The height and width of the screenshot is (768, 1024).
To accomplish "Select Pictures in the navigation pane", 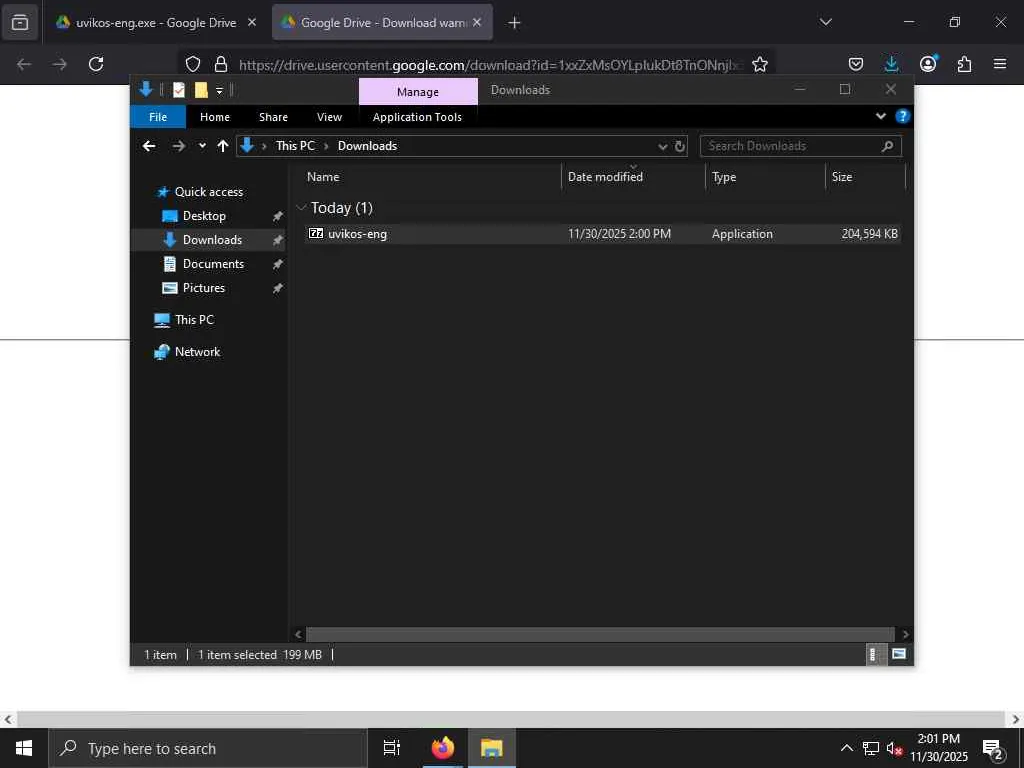I will [203, 288].
